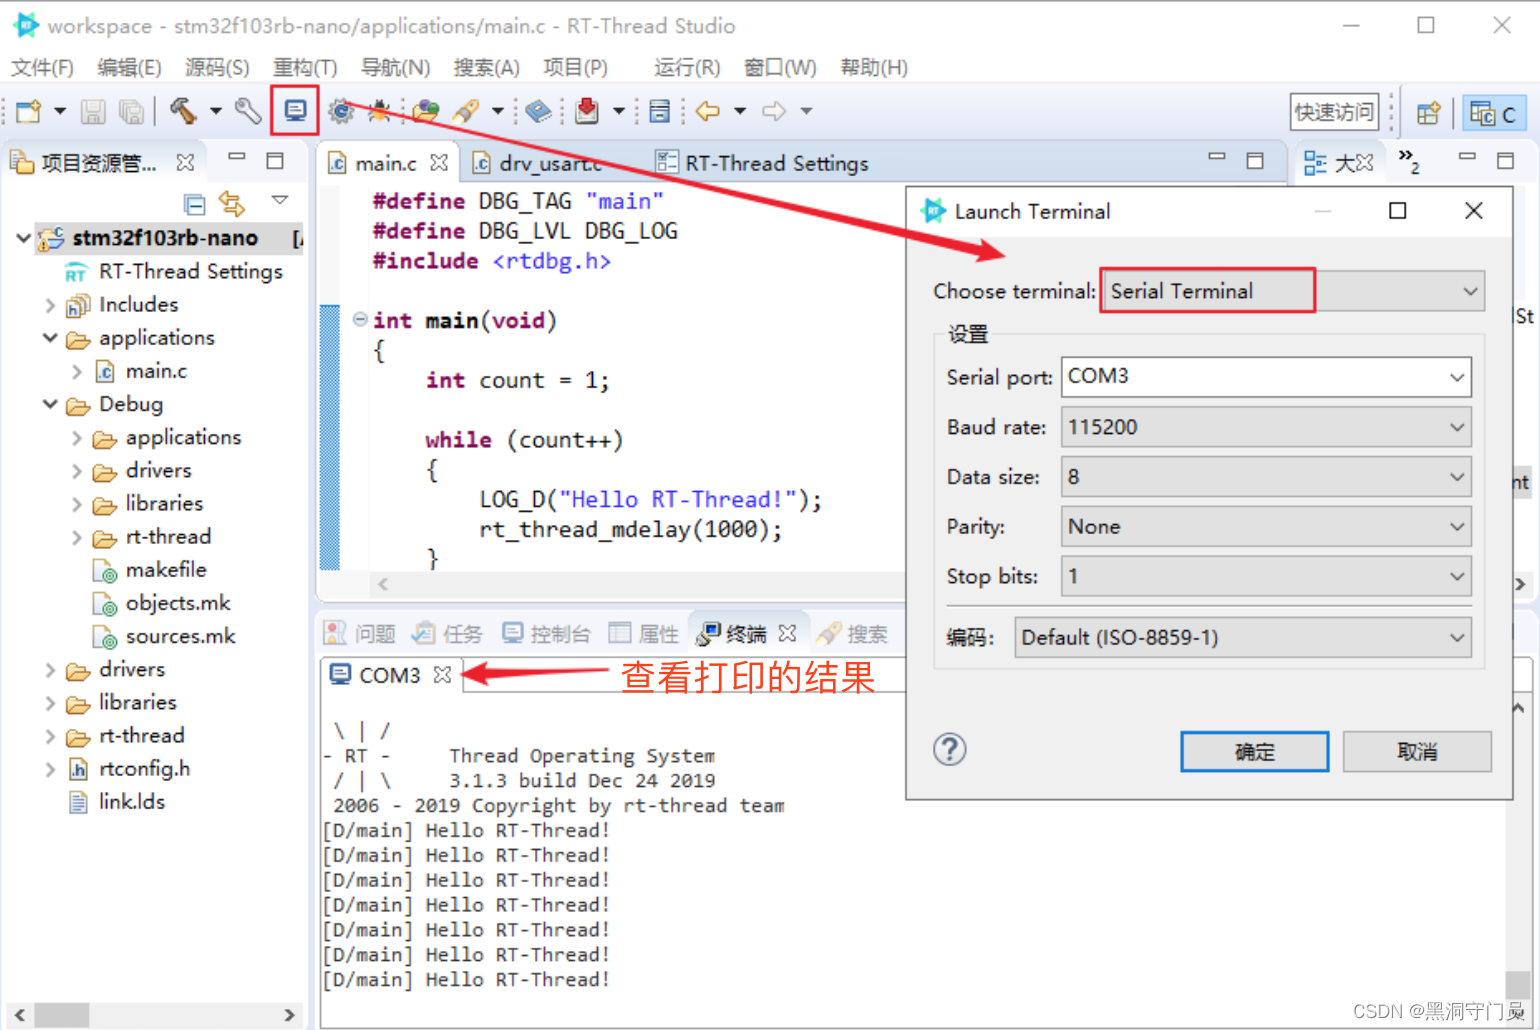Switch to the 属性 properties tab
Viewport: 1540px width, 1030px height.
pos(644,633)
